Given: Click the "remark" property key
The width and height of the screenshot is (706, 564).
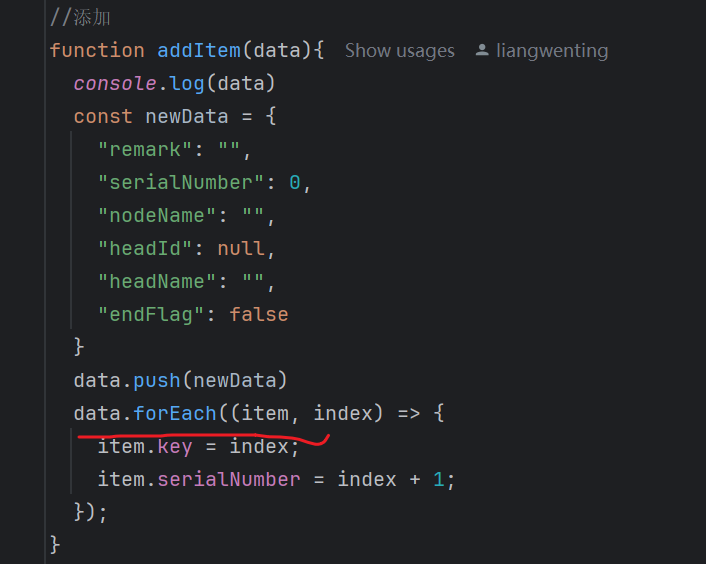Looking at the screenshot, I should (145, 149).
